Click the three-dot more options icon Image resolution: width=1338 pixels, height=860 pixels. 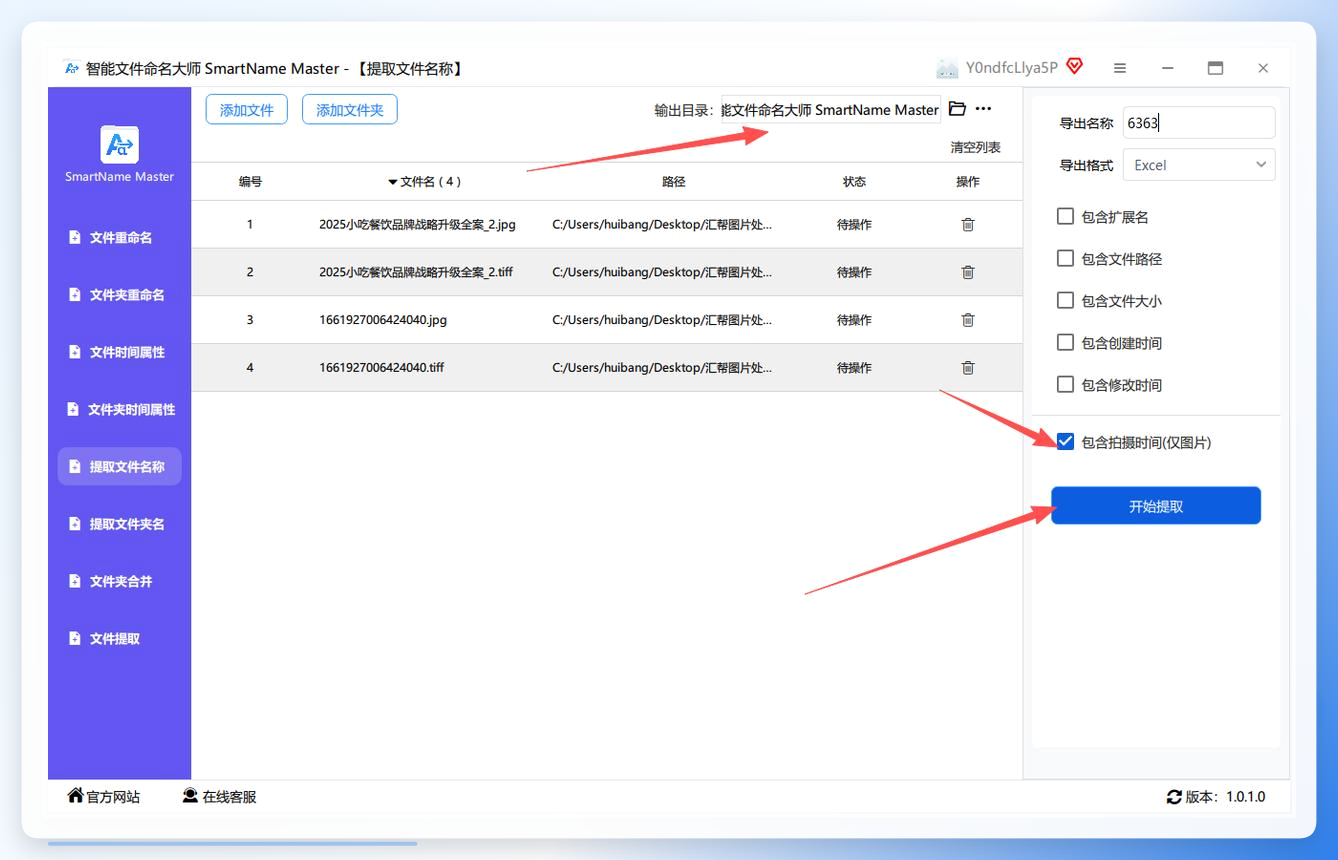(983, 109)
